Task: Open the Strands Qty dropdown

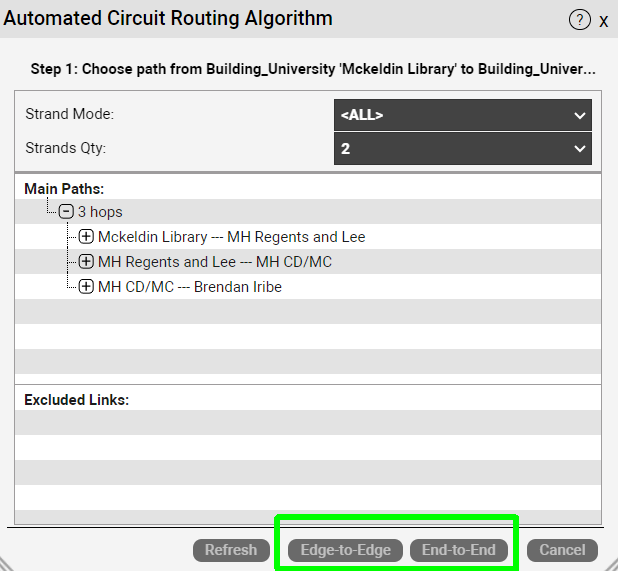Action: coord(462,149)
